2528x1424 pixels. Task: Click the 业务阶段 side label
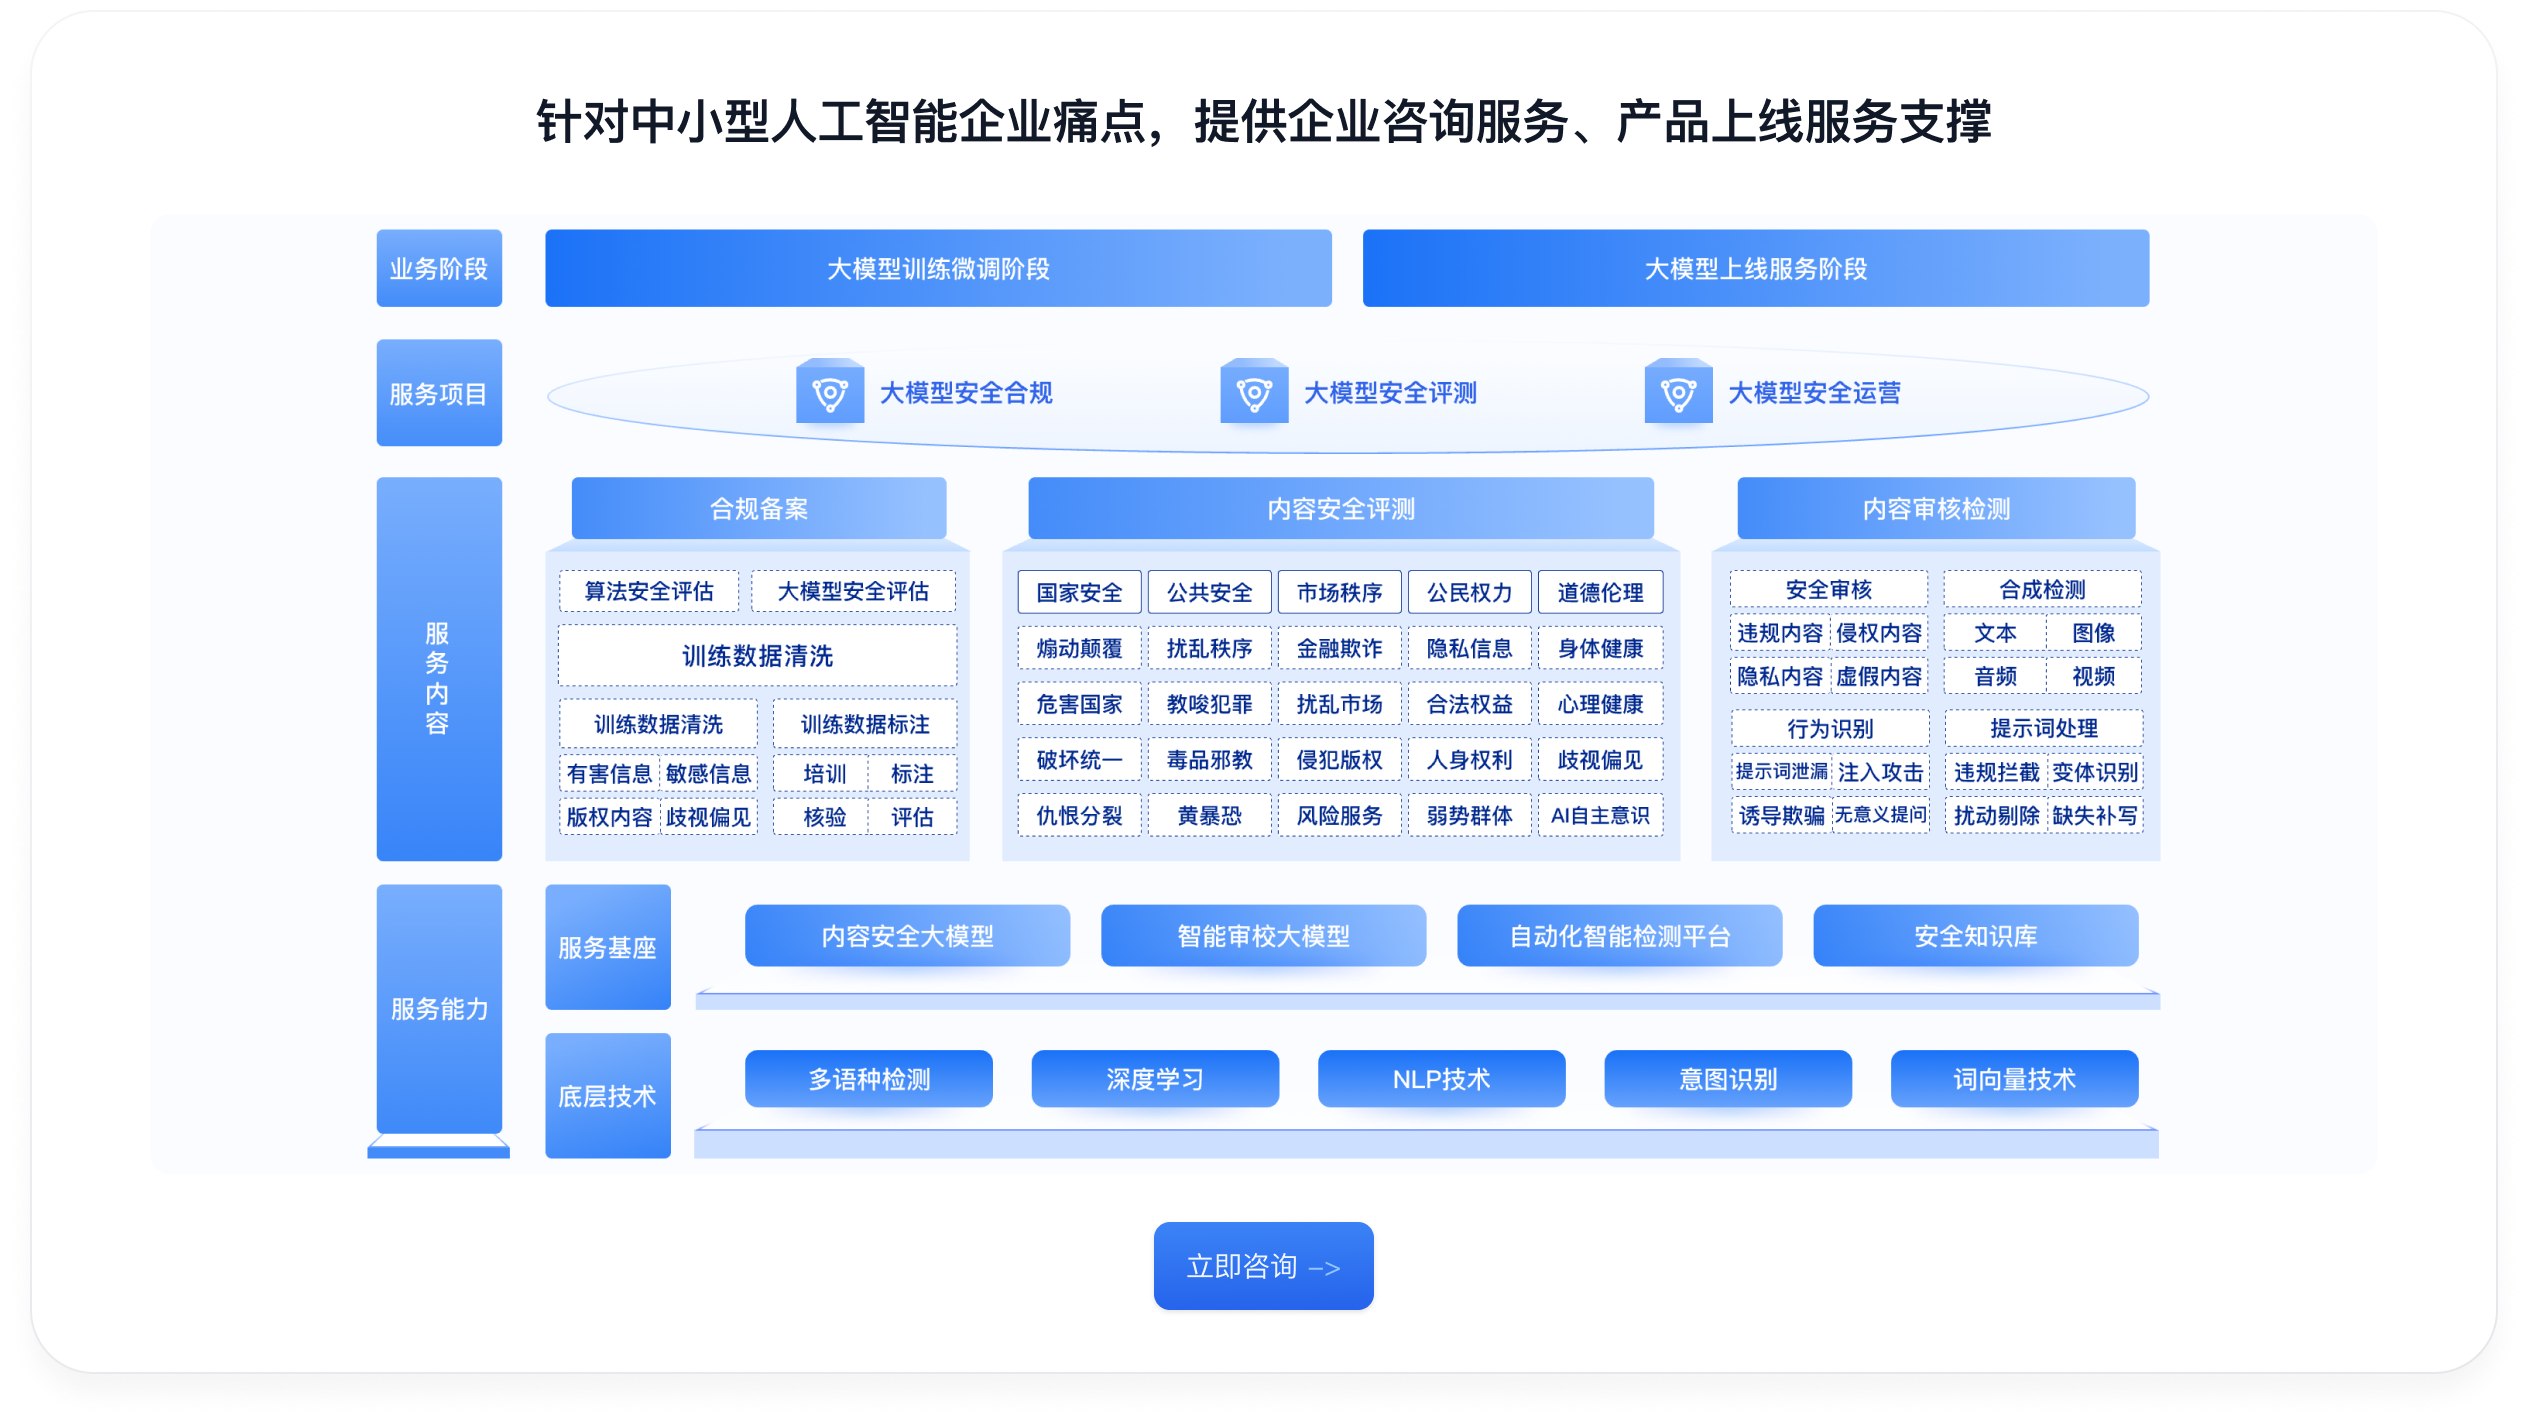[x=438, y=268]
